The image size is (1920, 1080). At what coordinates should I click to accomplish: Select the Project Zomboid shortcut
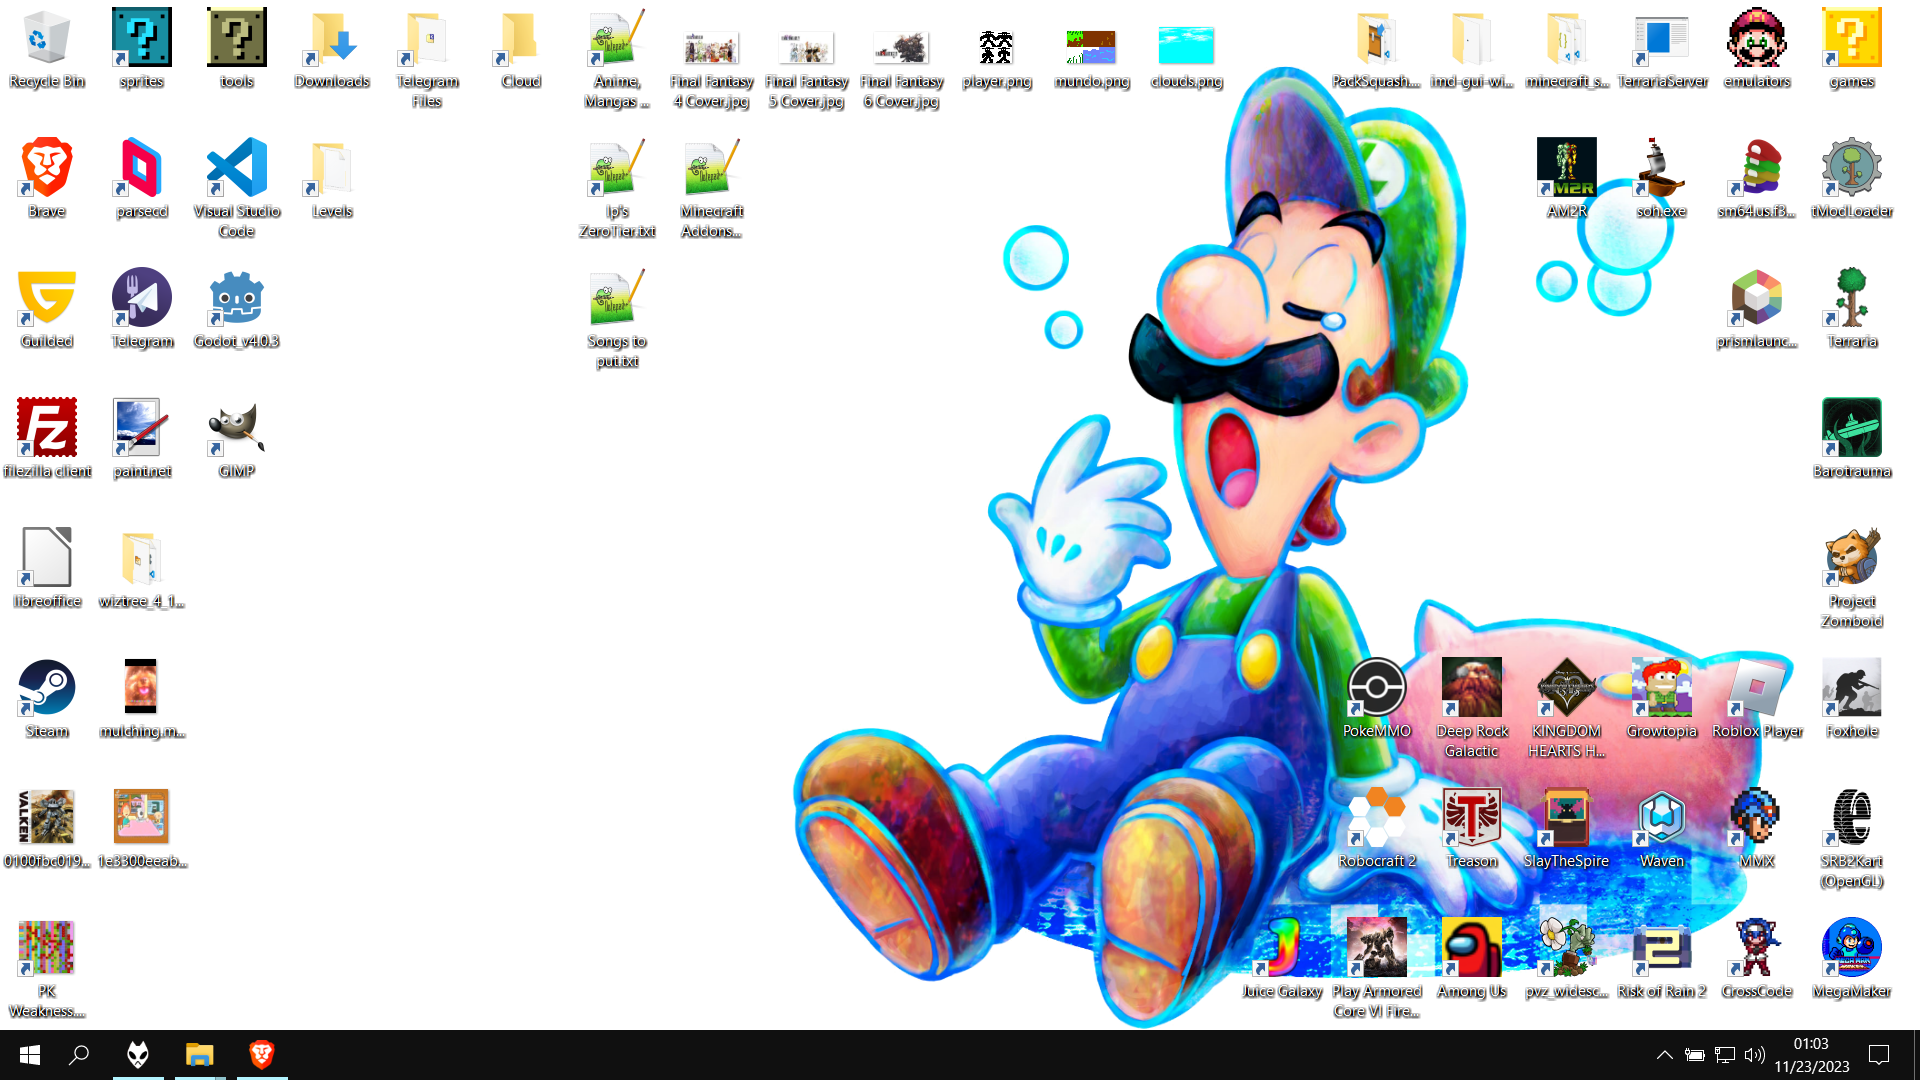click(x=1851, y=578)
